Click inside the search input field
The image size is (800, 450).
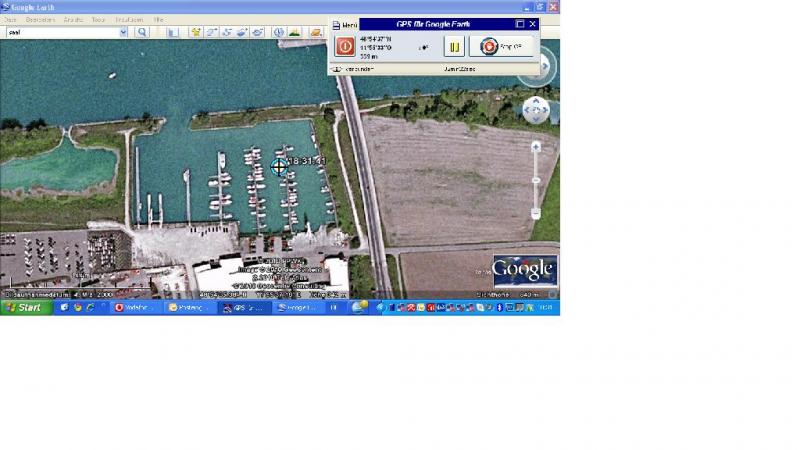tap(62, 32)
